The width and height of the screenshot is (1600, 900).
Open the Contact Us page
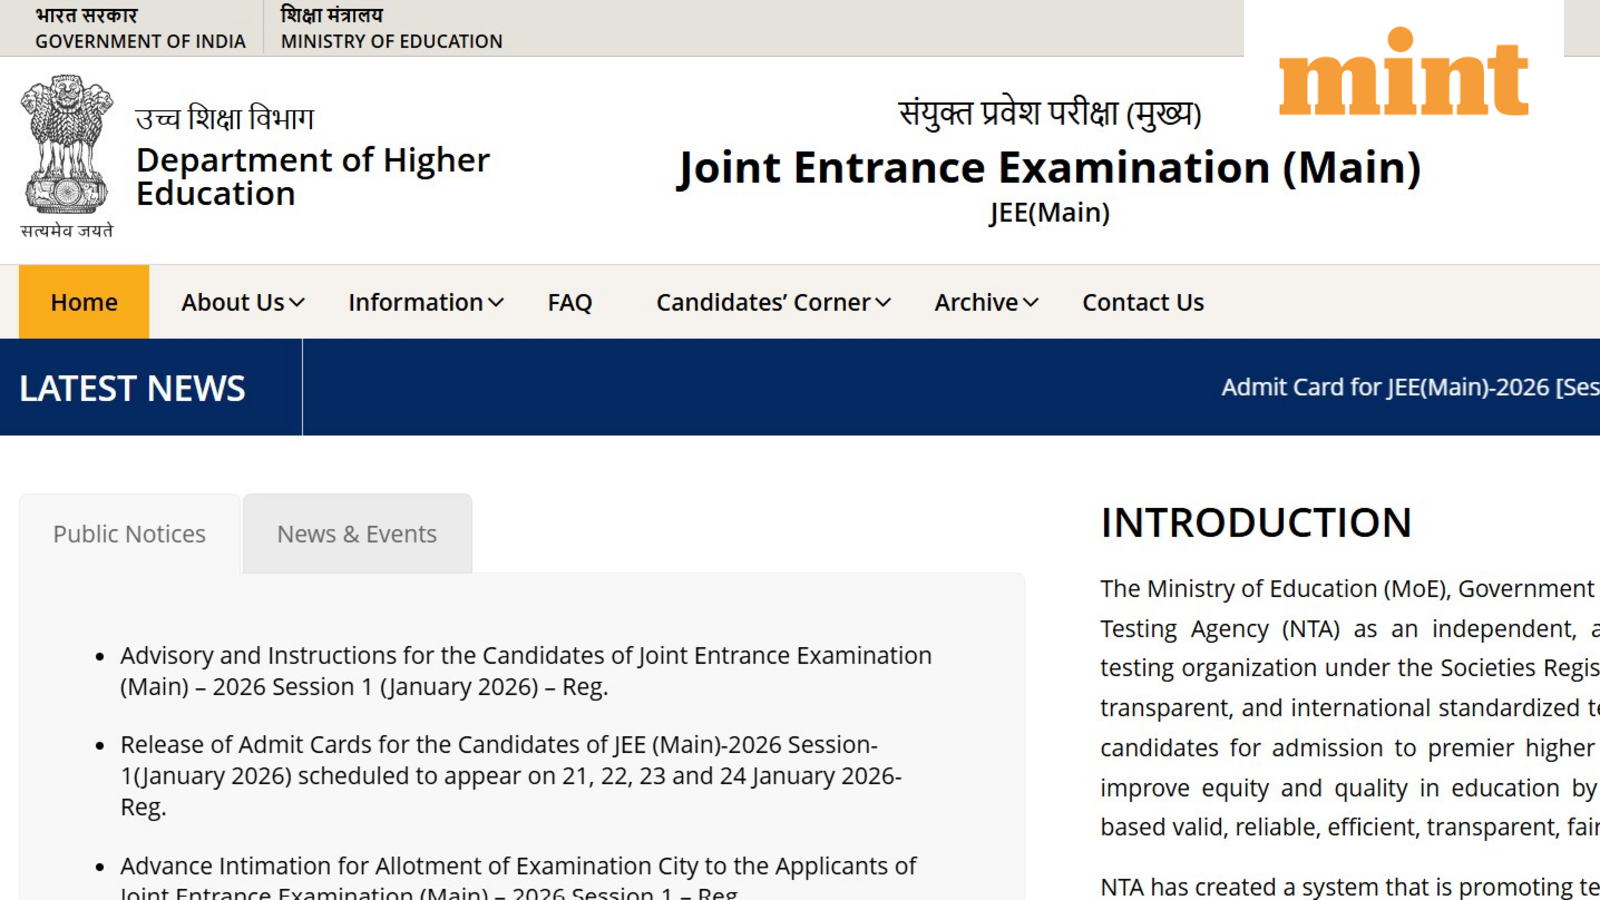coord(1143,302)
